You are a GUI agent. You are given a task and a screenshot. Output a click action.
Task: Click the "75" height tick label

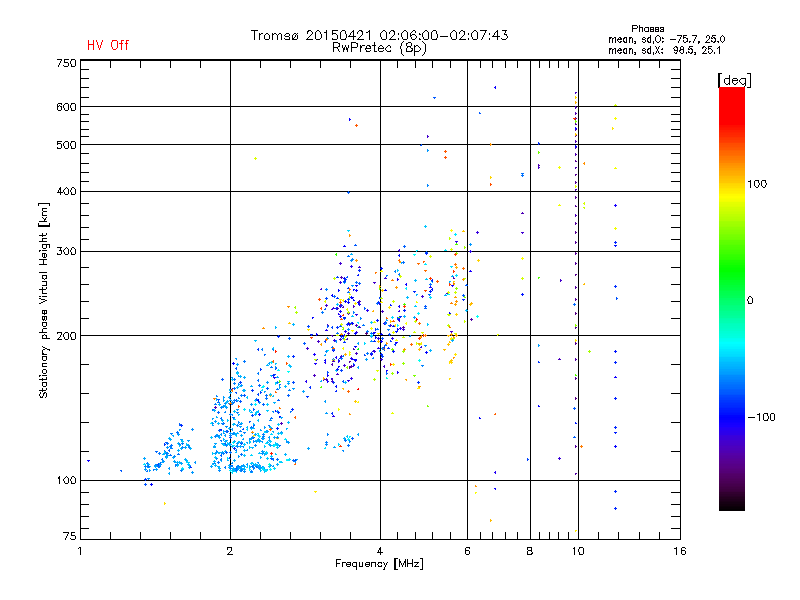pos(70,536)
